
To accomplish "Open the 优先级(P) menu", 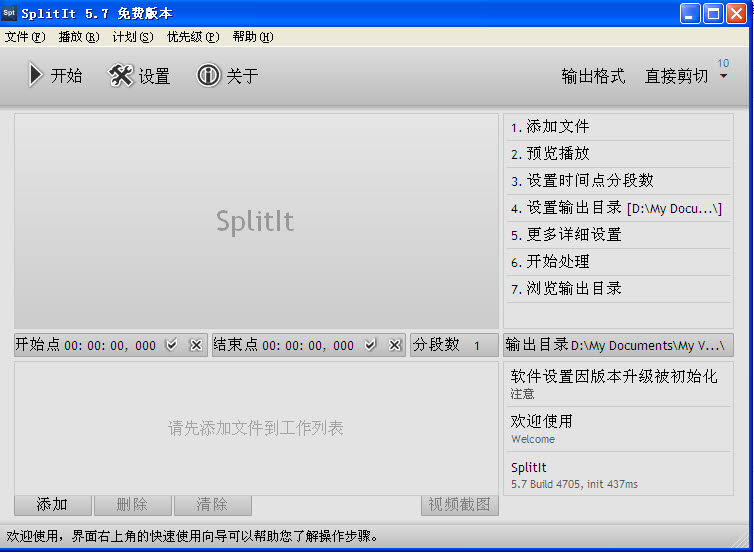I will pos(193,37).
